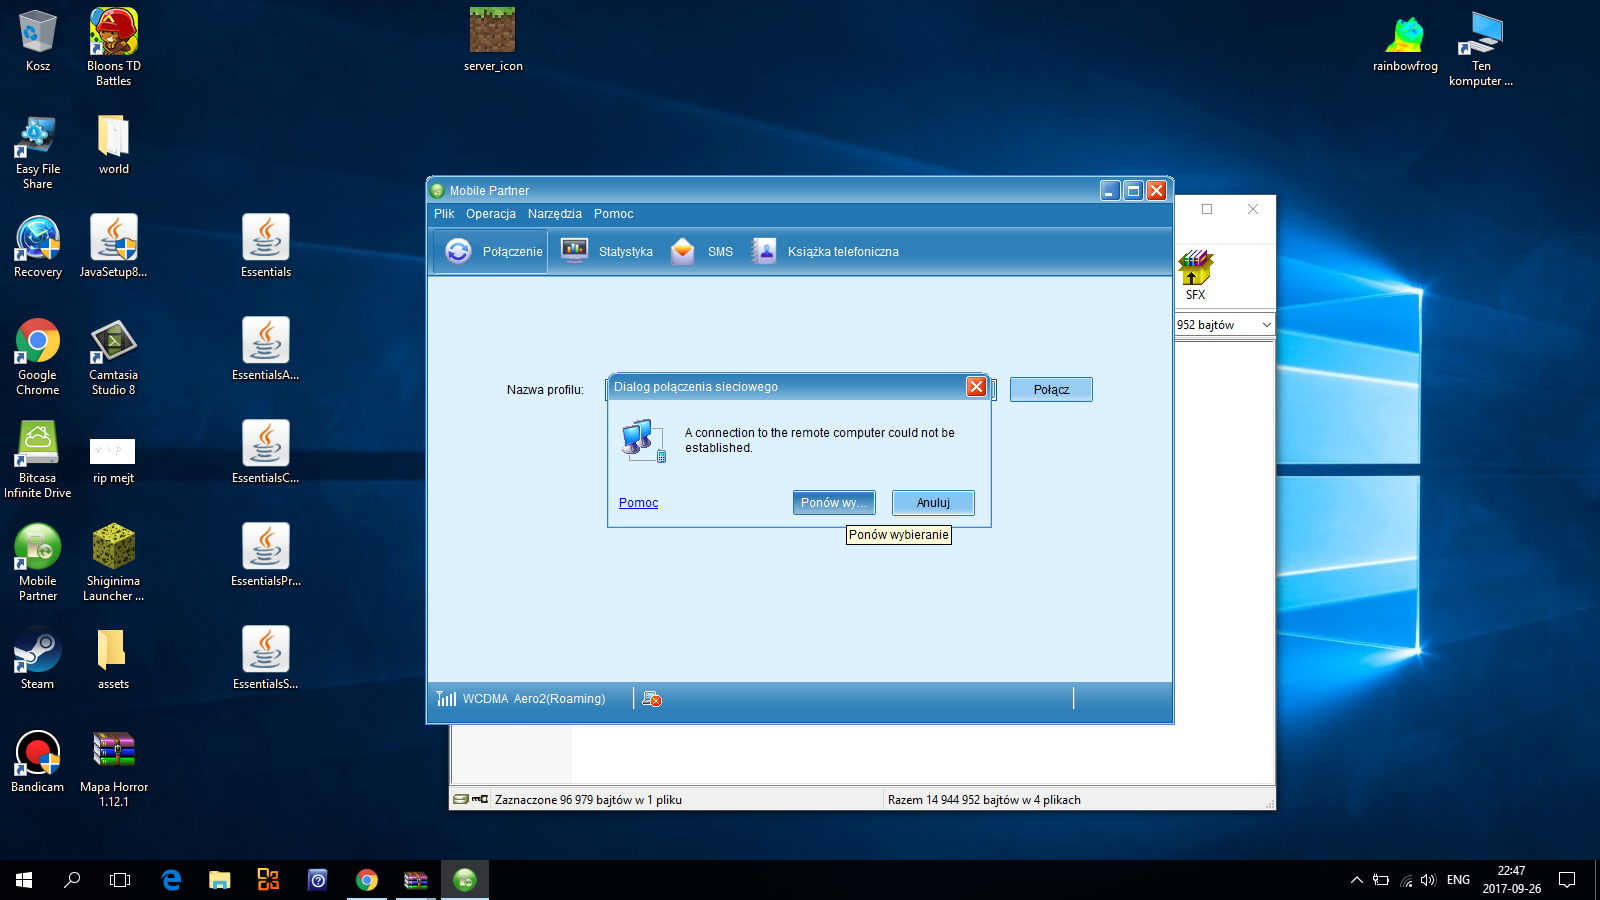Open the Plik menu
Viewport: 1600px width, 900px height.
coord(444,214)
